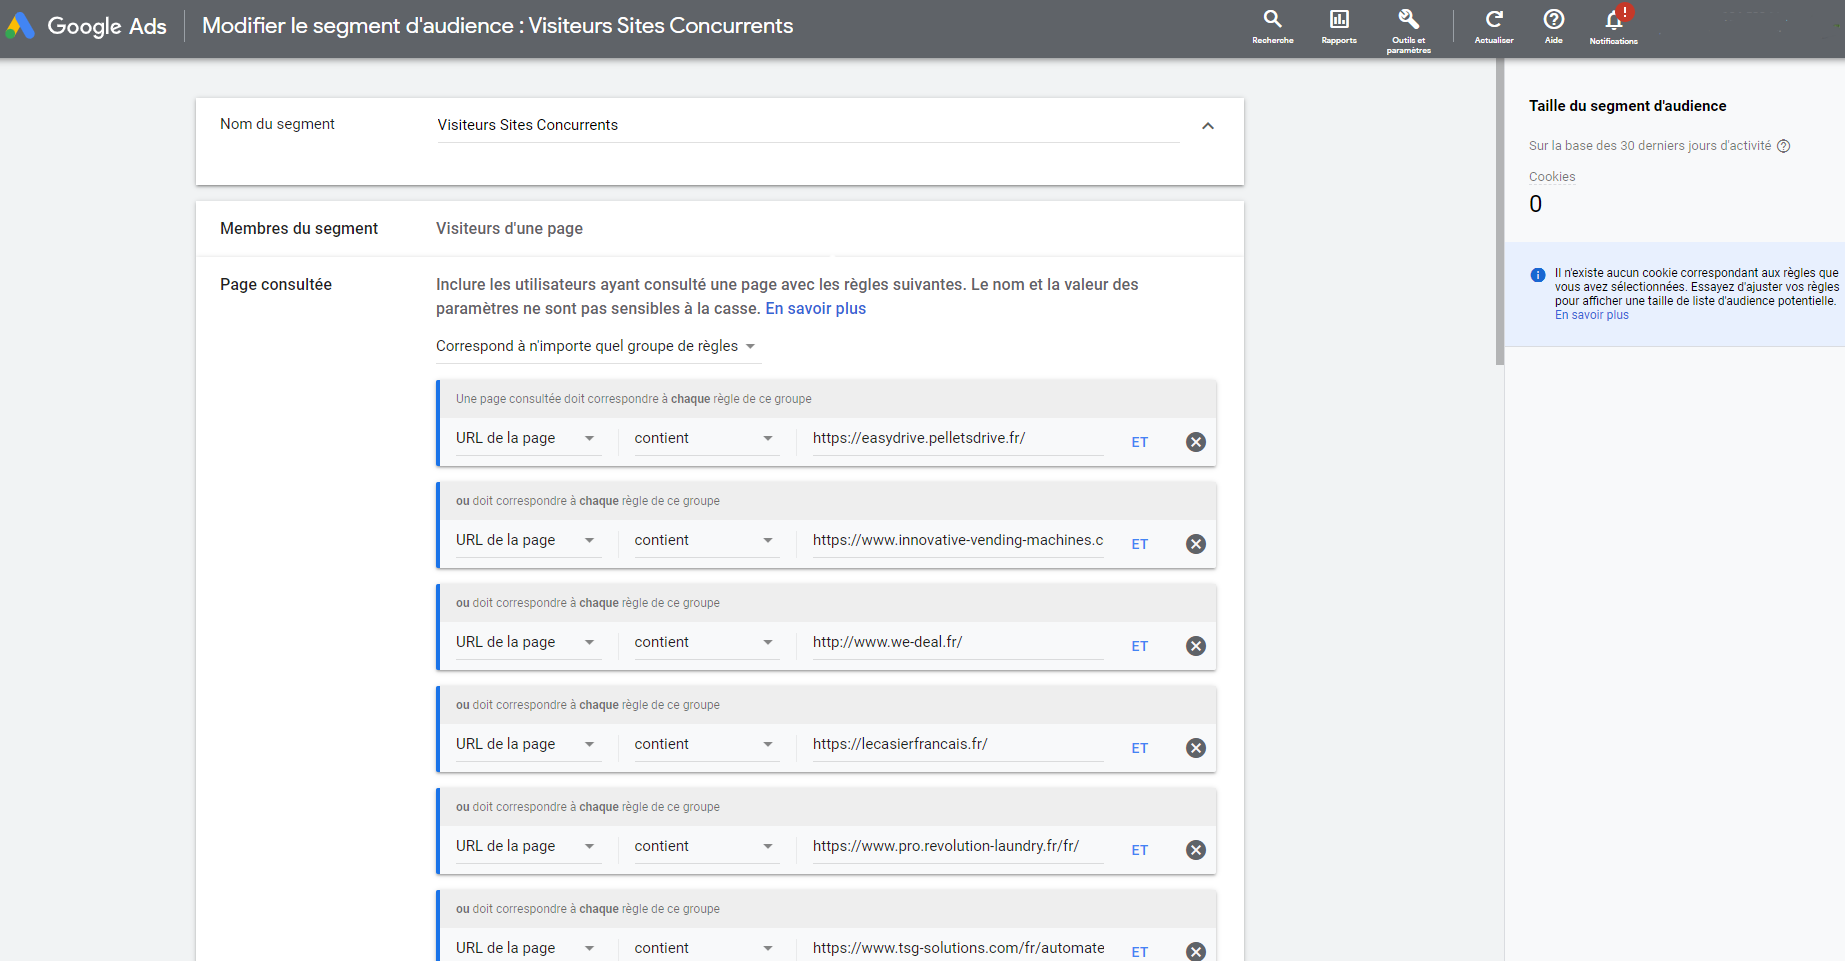Click 'Visiteurs d'une page' members value
Screen dimensions: 1845x961
[x=509, y=229]
